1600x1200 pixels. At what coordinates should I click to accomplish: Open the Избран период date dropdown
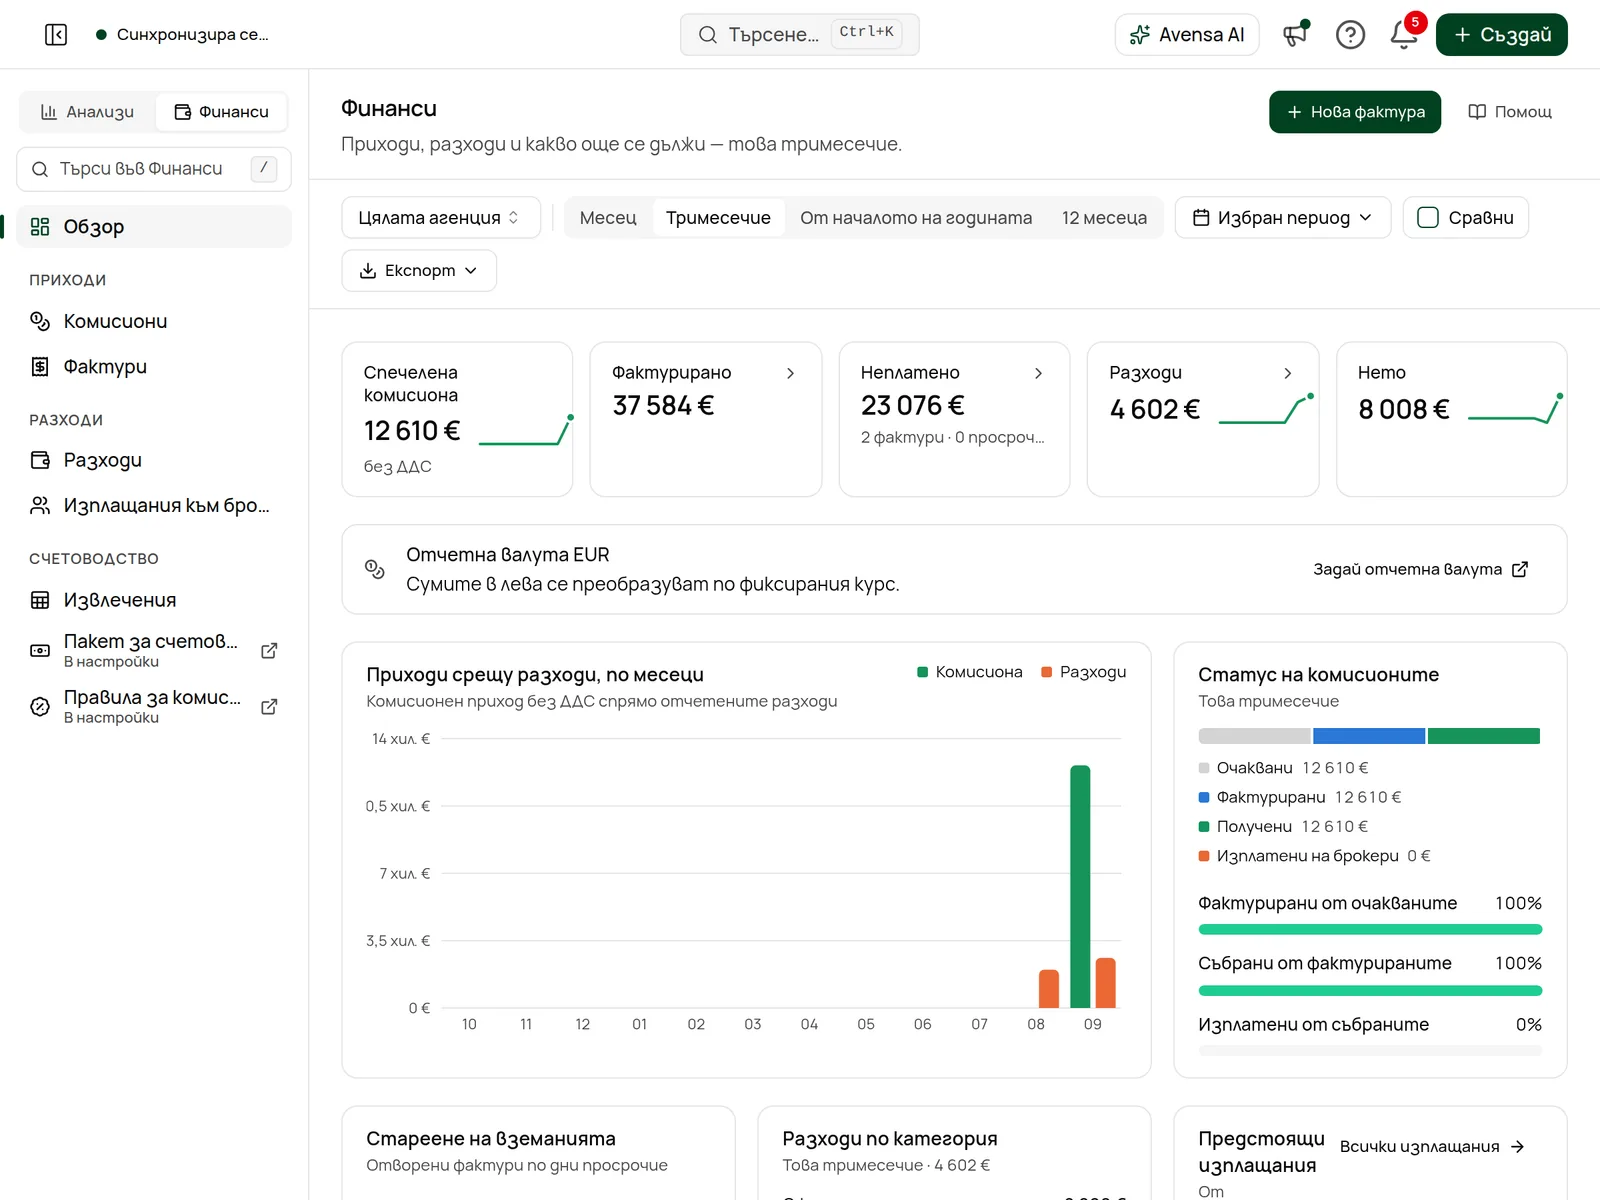pos(1283,218)
